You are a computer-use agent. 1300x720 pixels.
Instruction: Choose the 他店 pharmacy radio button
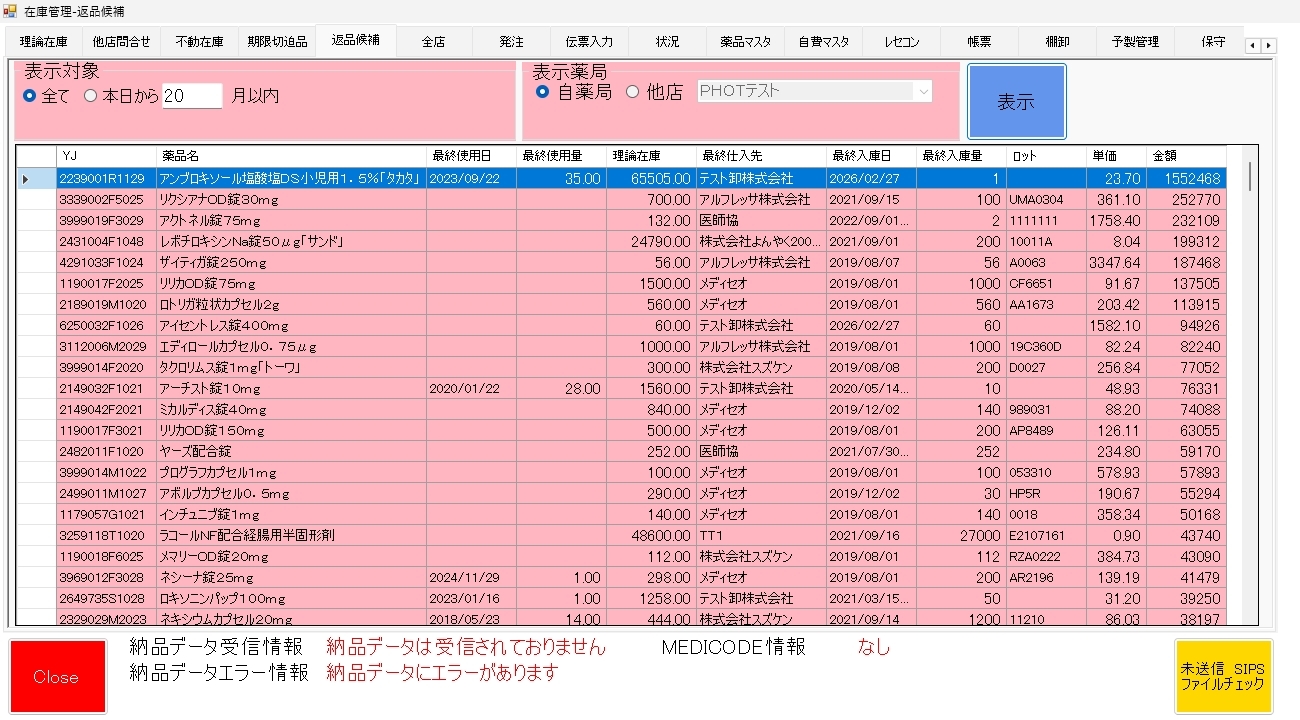[x=632, y=92]
